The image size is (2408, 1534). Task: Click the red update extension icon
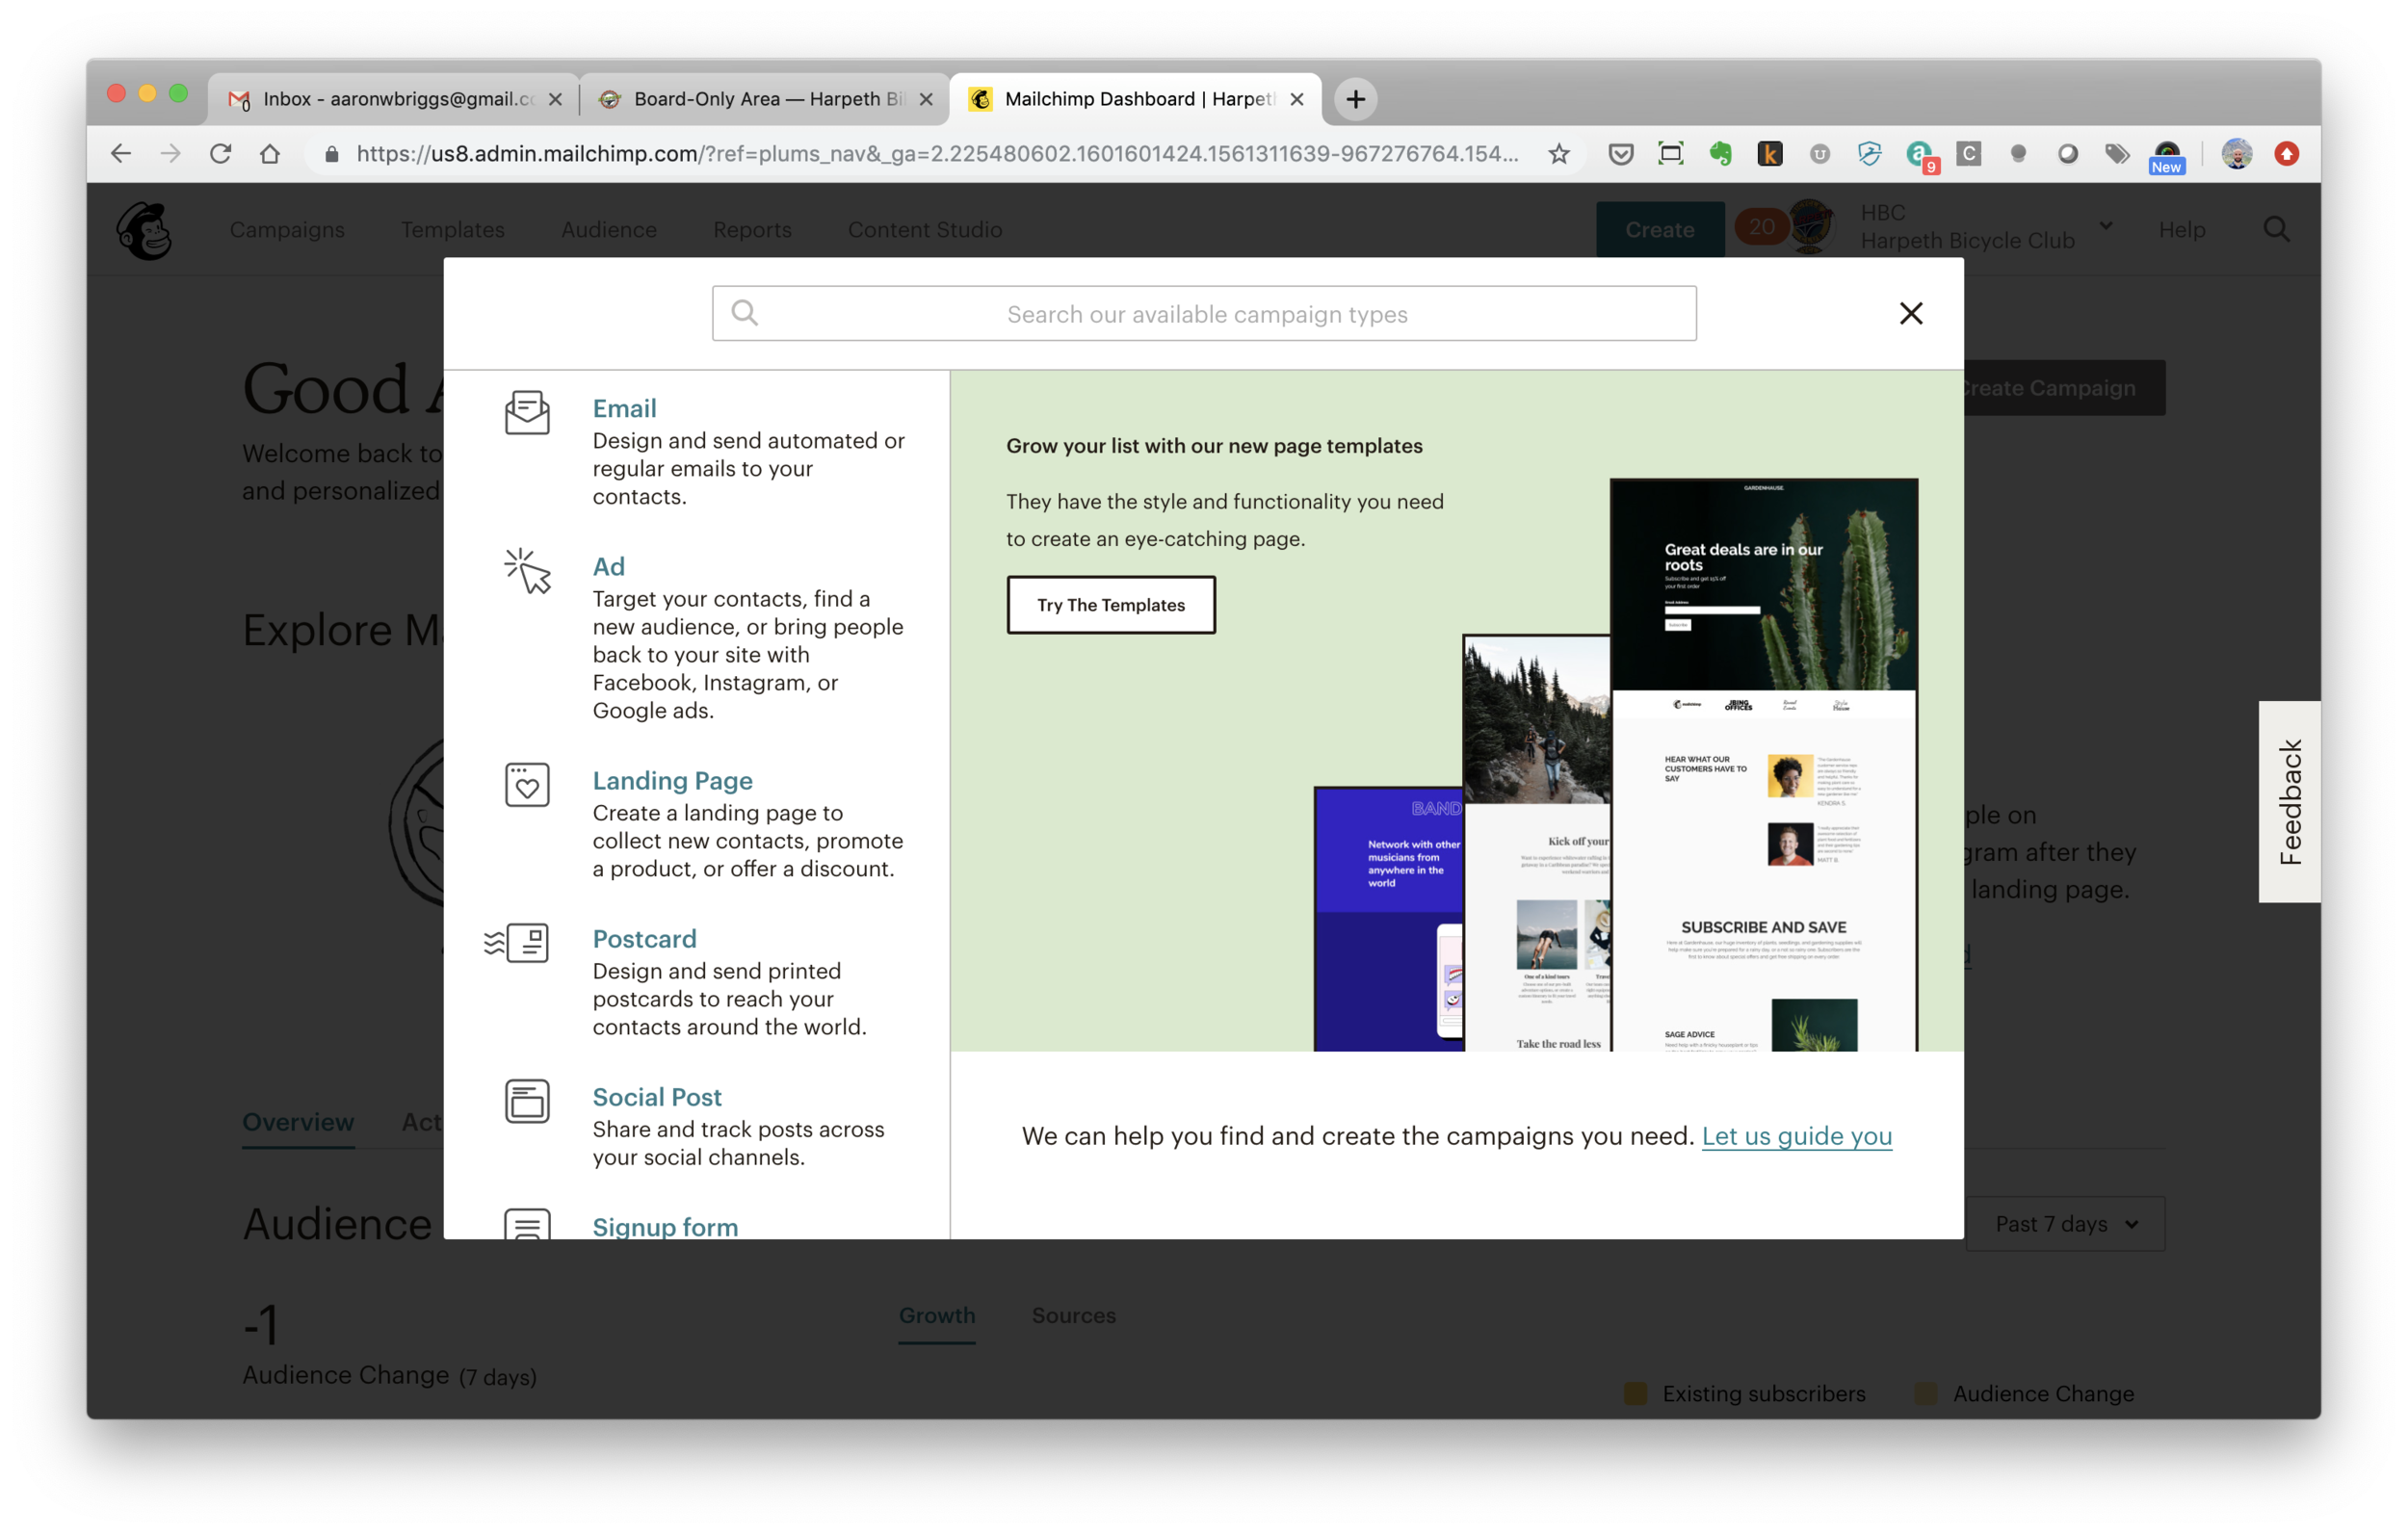pyautogui.click(x=2287, y=154)
